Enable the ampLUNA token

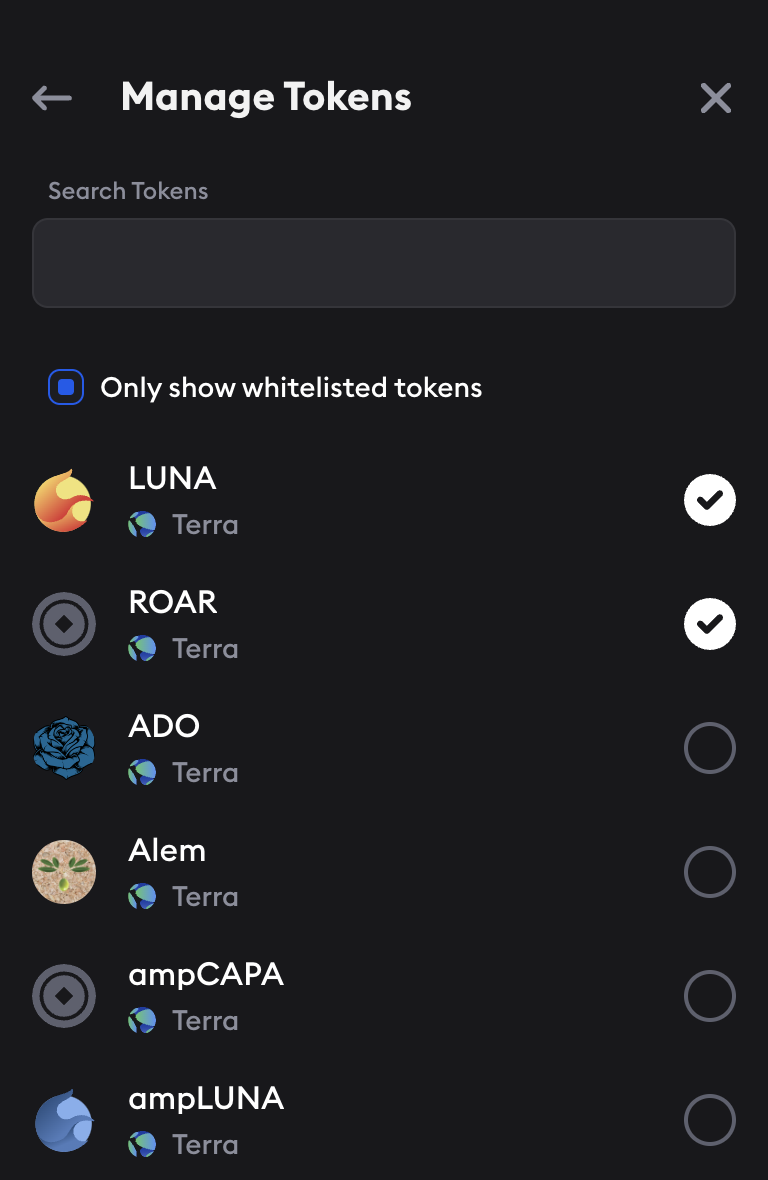click(710, 1120)
